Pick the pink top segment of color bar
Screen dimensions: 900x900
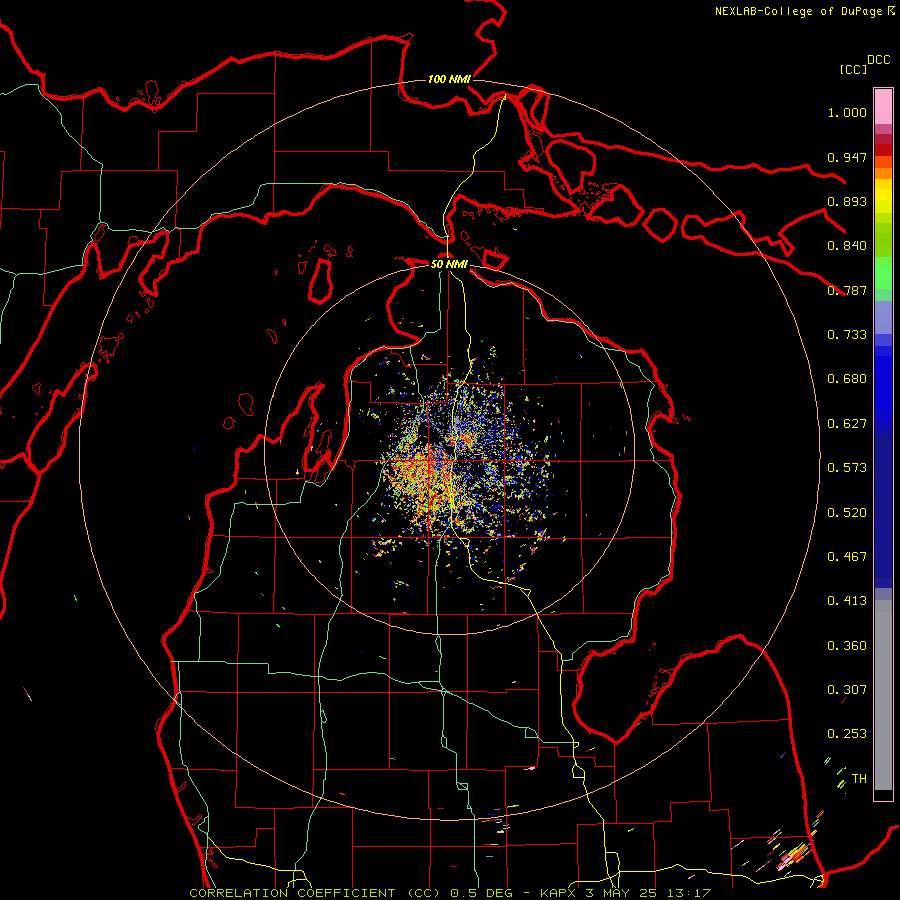(883, 106)
